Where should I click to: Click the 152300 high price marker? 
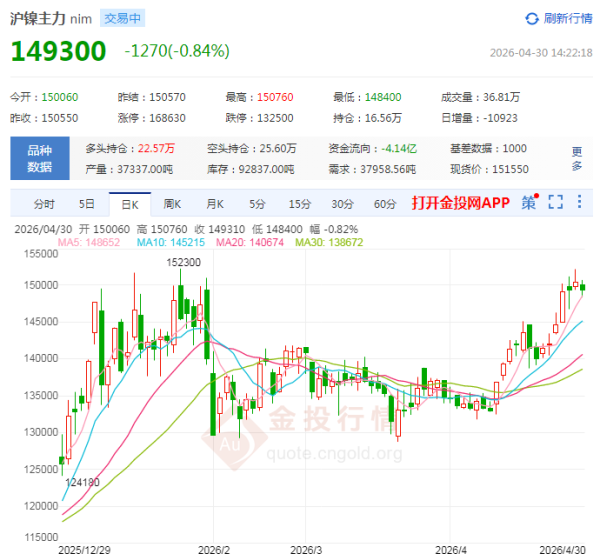[183, 262]
